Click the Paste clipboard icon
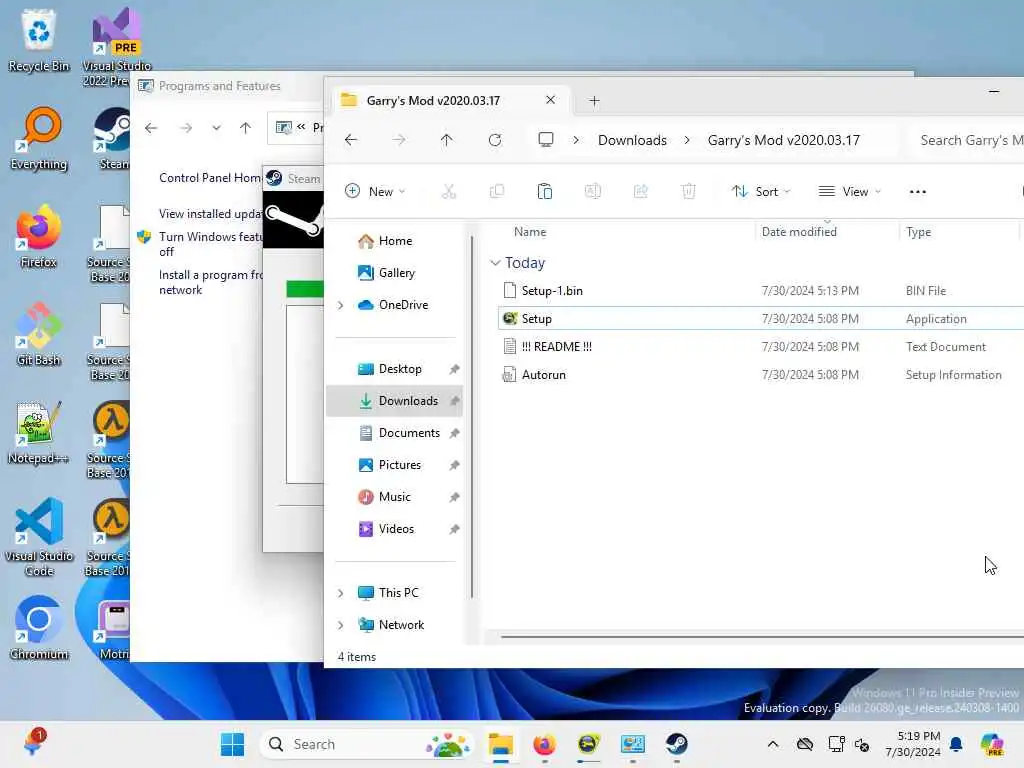 click(545, 191)
